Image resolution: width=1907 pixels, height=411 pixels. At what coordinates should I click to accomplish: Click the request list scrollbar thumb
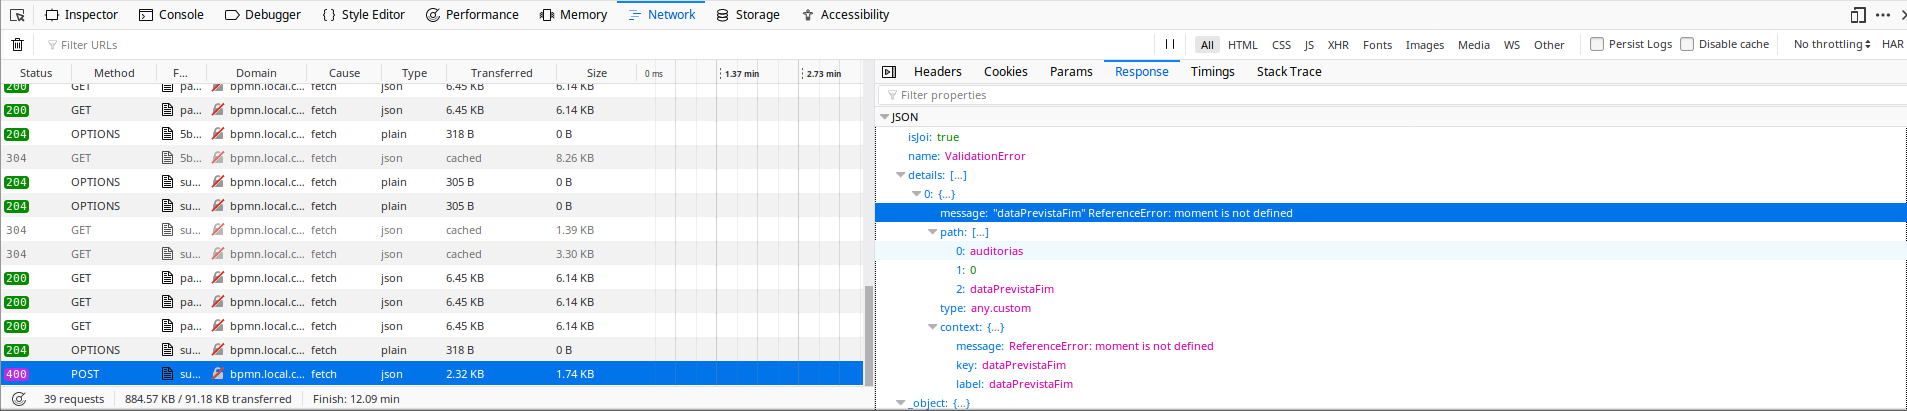coord(869,335)
